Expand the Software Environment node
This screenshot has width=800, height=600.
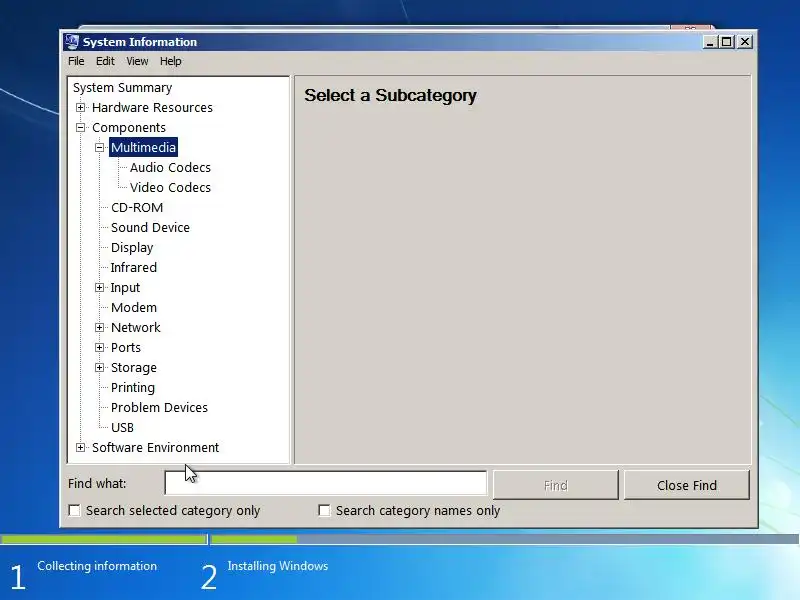(x=80, y=447)
